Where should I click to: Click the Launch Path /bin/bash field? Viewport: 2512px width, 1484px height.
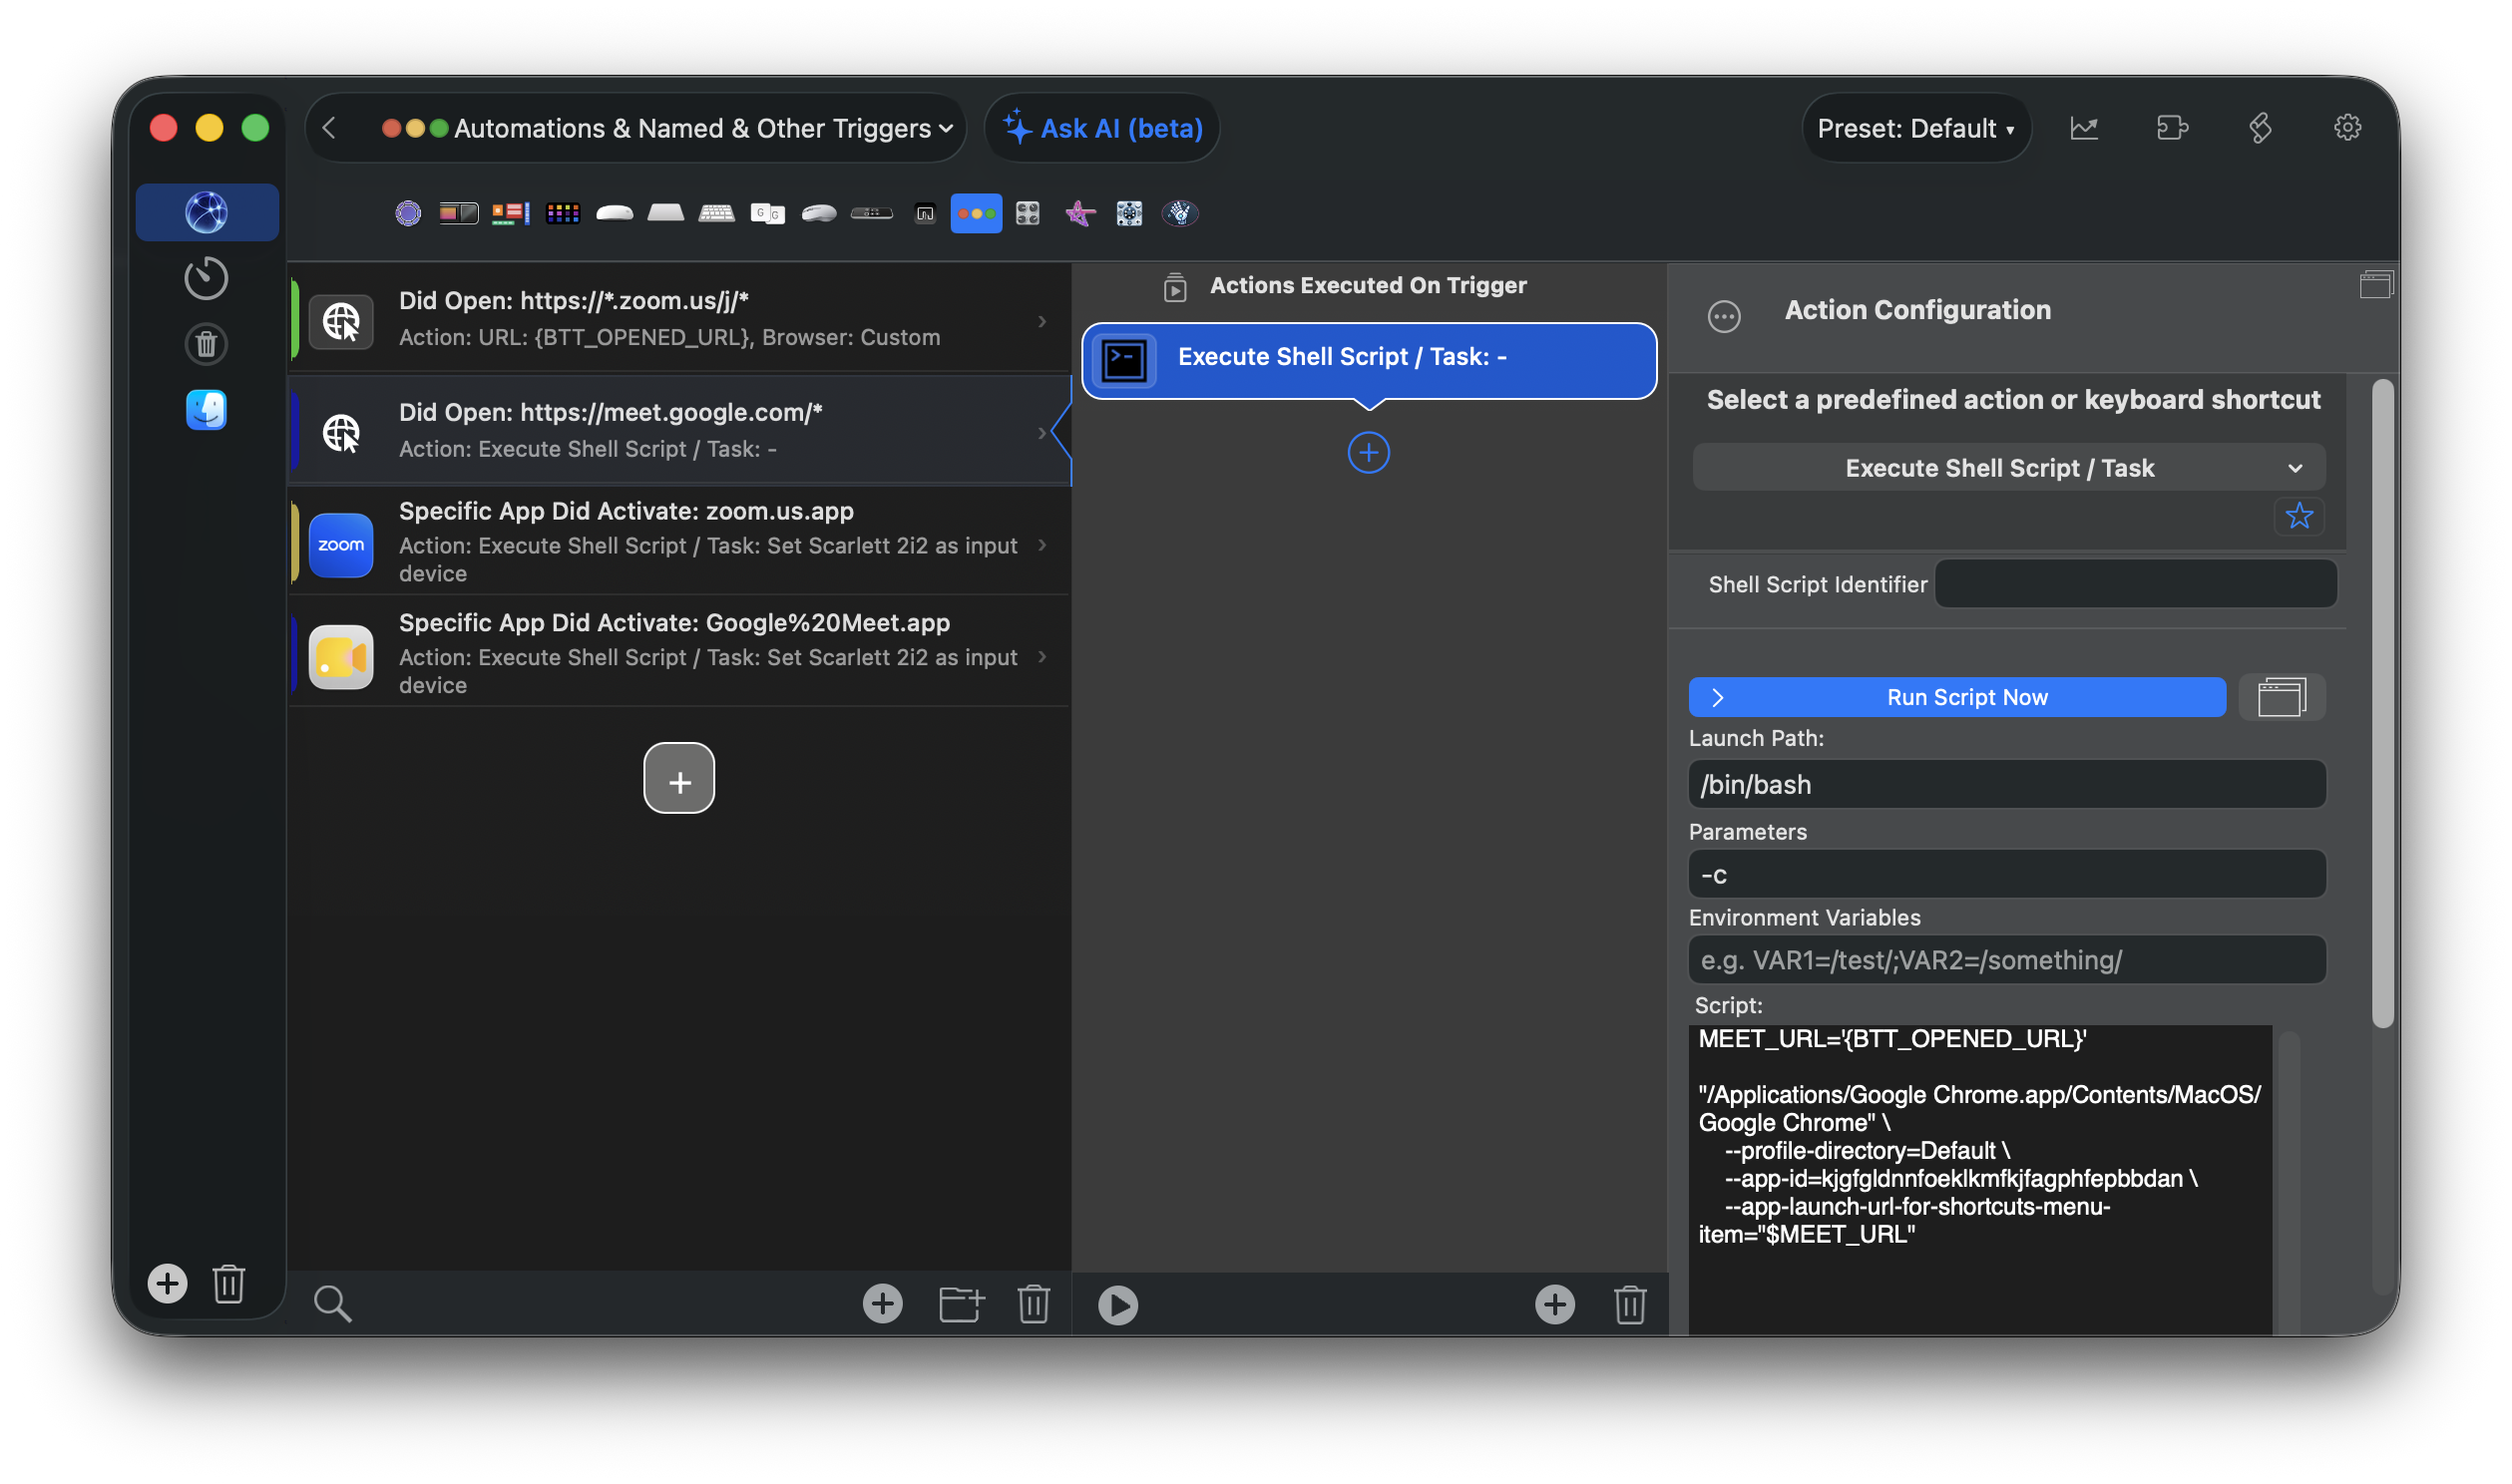pos(2006,784)
